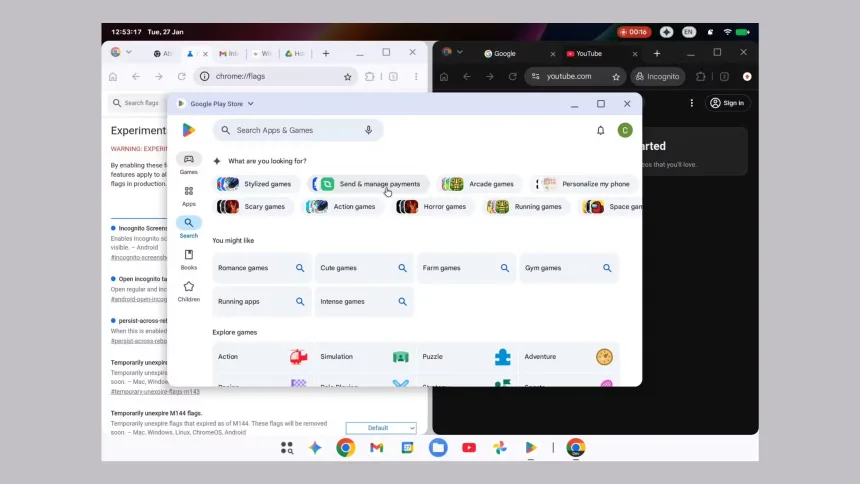Switch to Google tab in incognito window
Screen dimensions: 860x484
pos(518,53)
